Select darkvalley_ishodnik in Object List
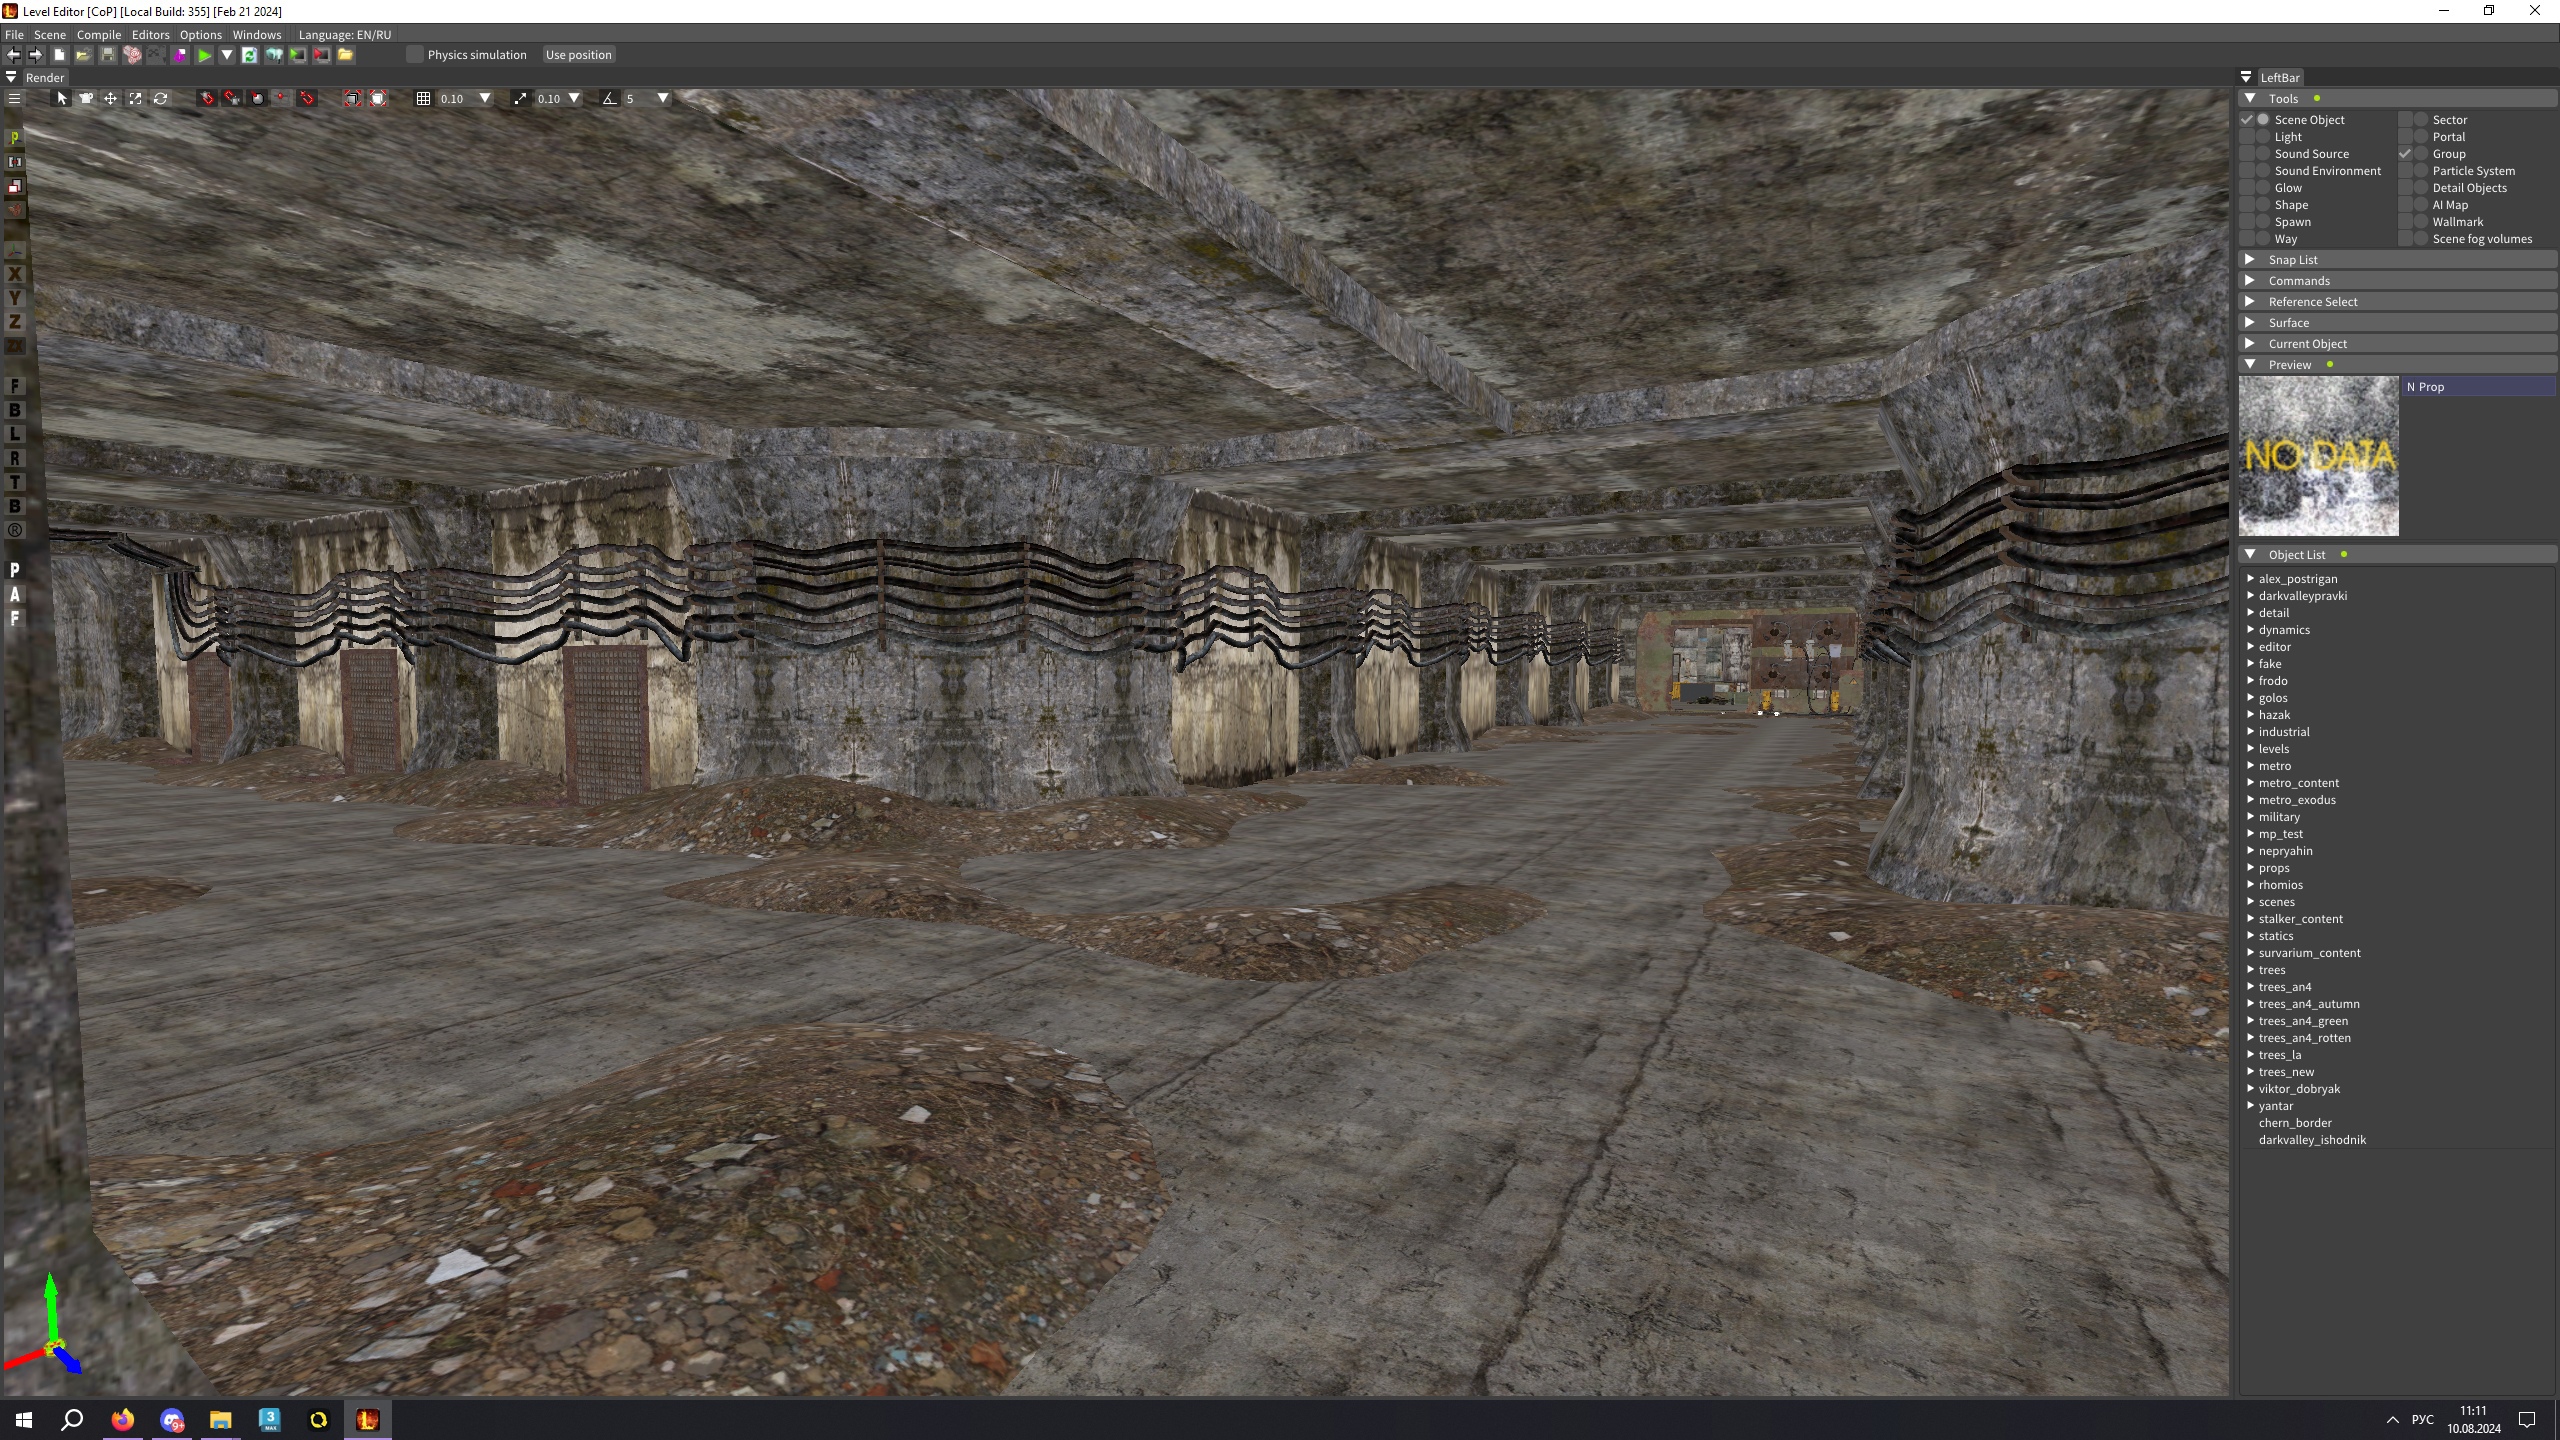Viewport: 2560px width, 1440px height. (x=2311, y=1140)
